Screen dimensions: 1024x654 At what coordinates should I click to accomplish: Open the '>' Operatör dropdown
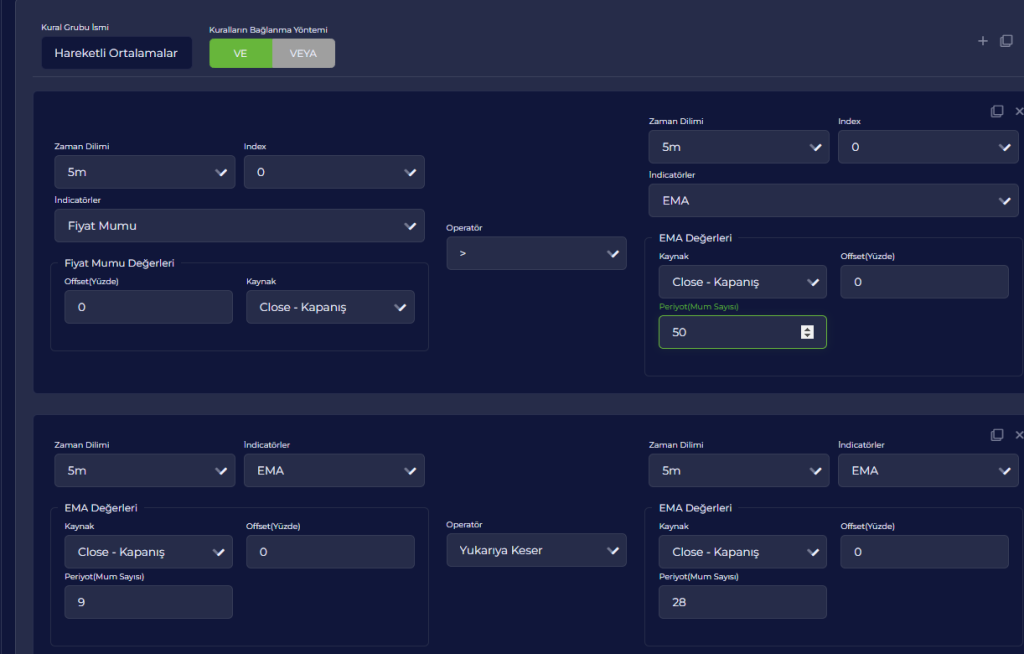click(x=536, y=253)
